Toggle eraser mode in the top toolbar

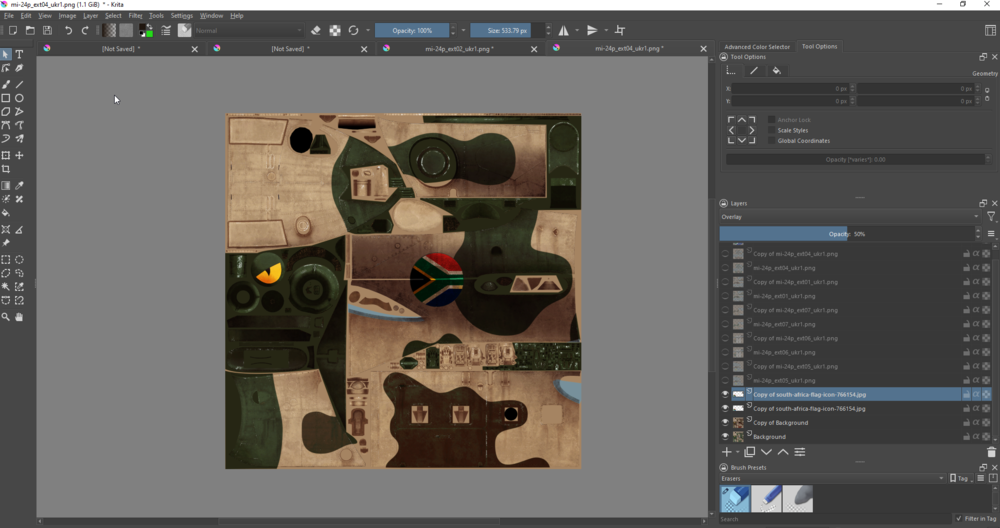[316, 31]
